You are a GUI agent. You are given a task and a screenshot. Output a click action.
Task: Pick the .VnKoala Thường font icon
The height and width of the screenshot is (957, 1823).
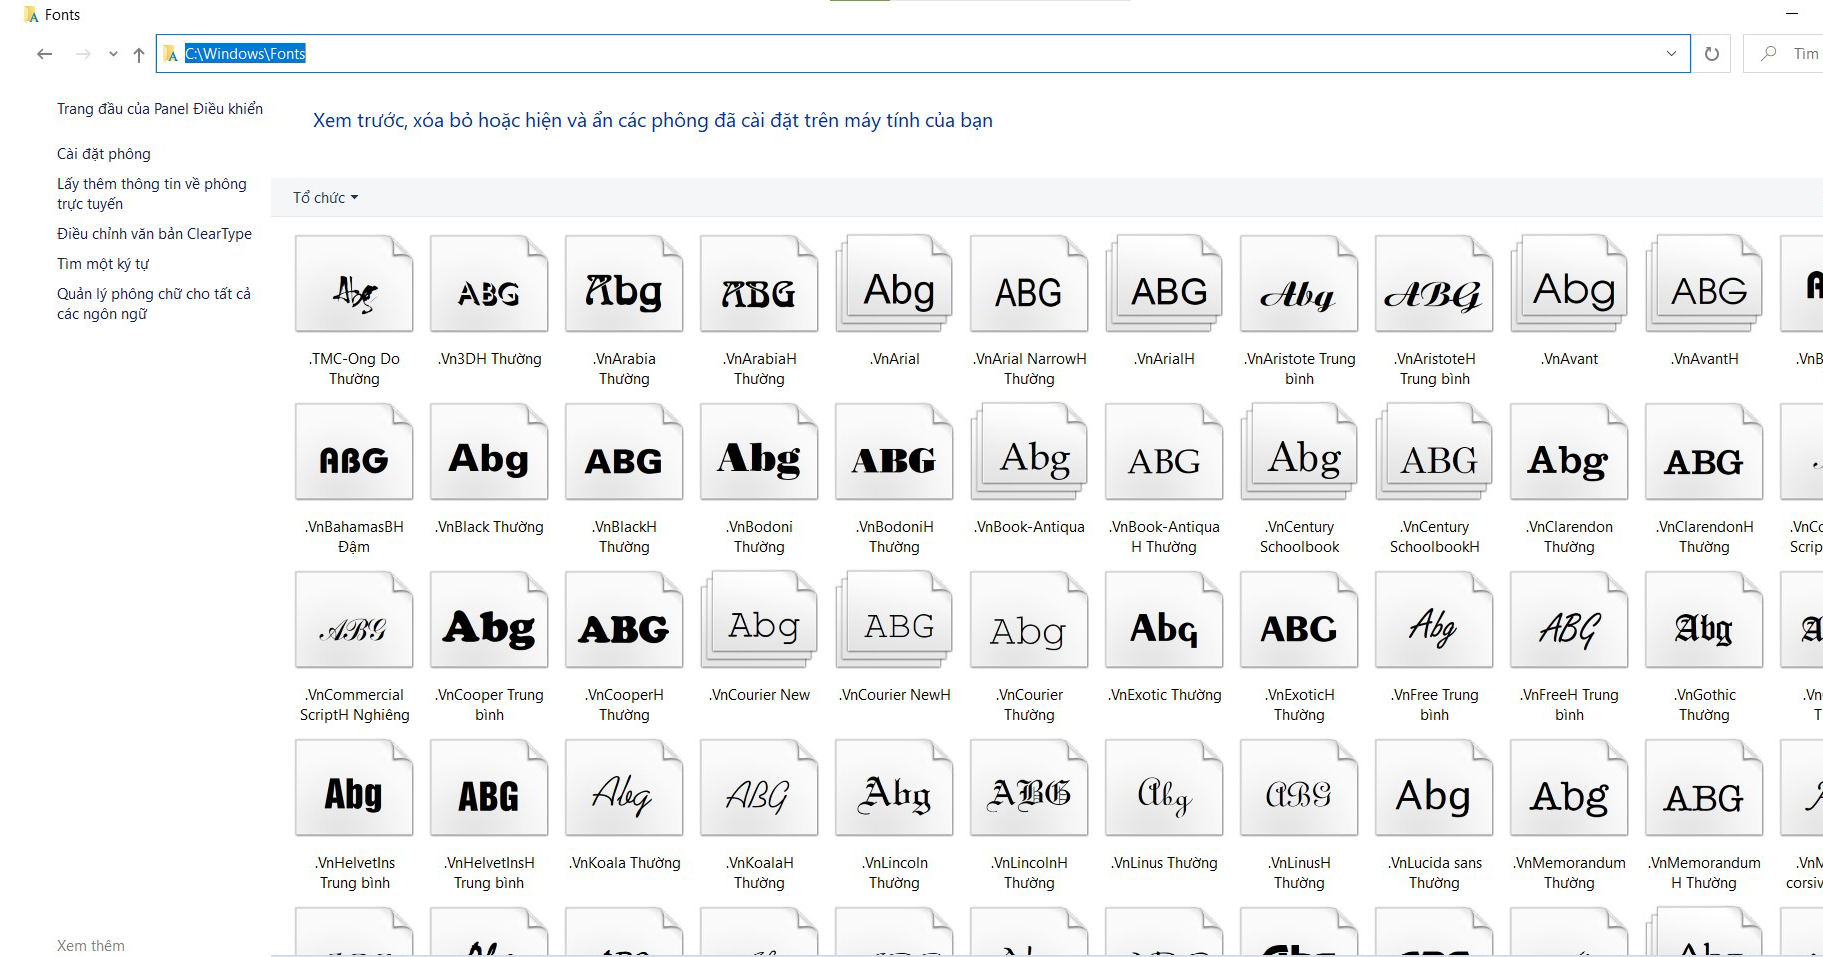pos(624,788)
